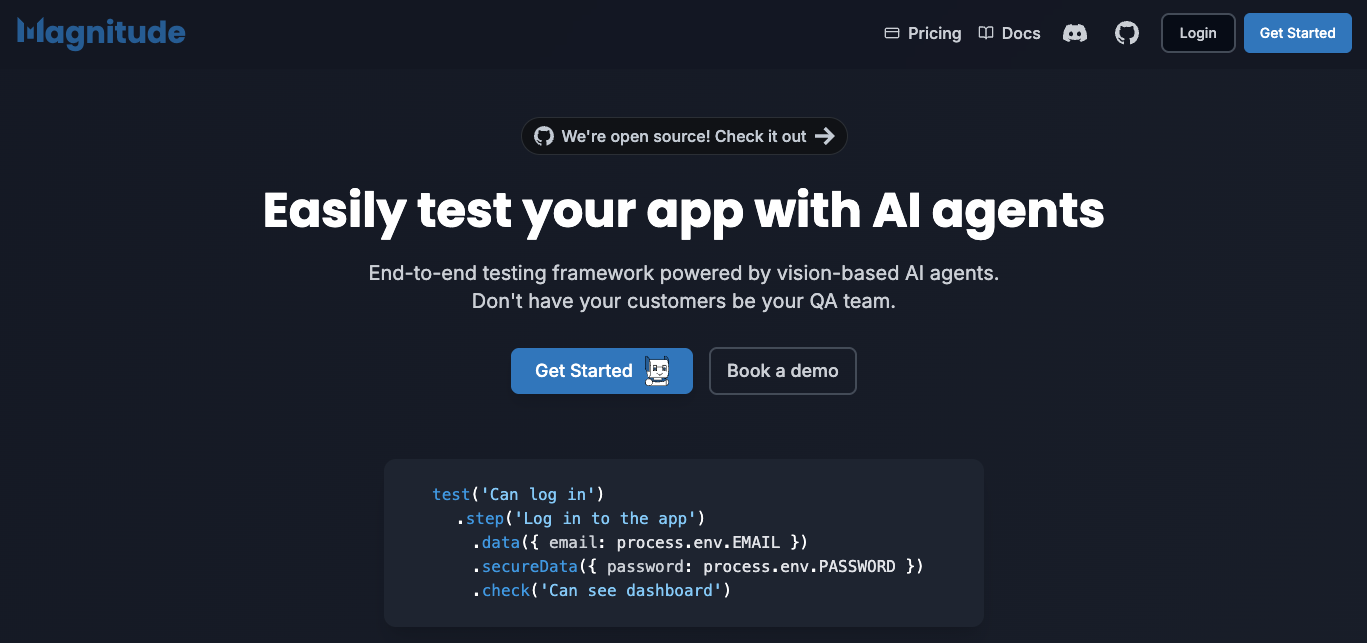This screenshot has height=643, width=1367.
Task: Click the Magnitude logo in the header
Action: [x=101, y=33]
